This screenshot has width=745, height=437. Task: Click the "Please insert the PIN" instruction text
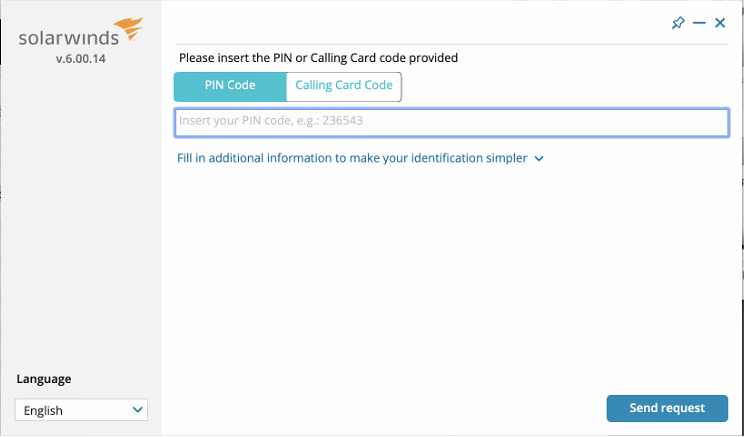[x=317, y=58]
